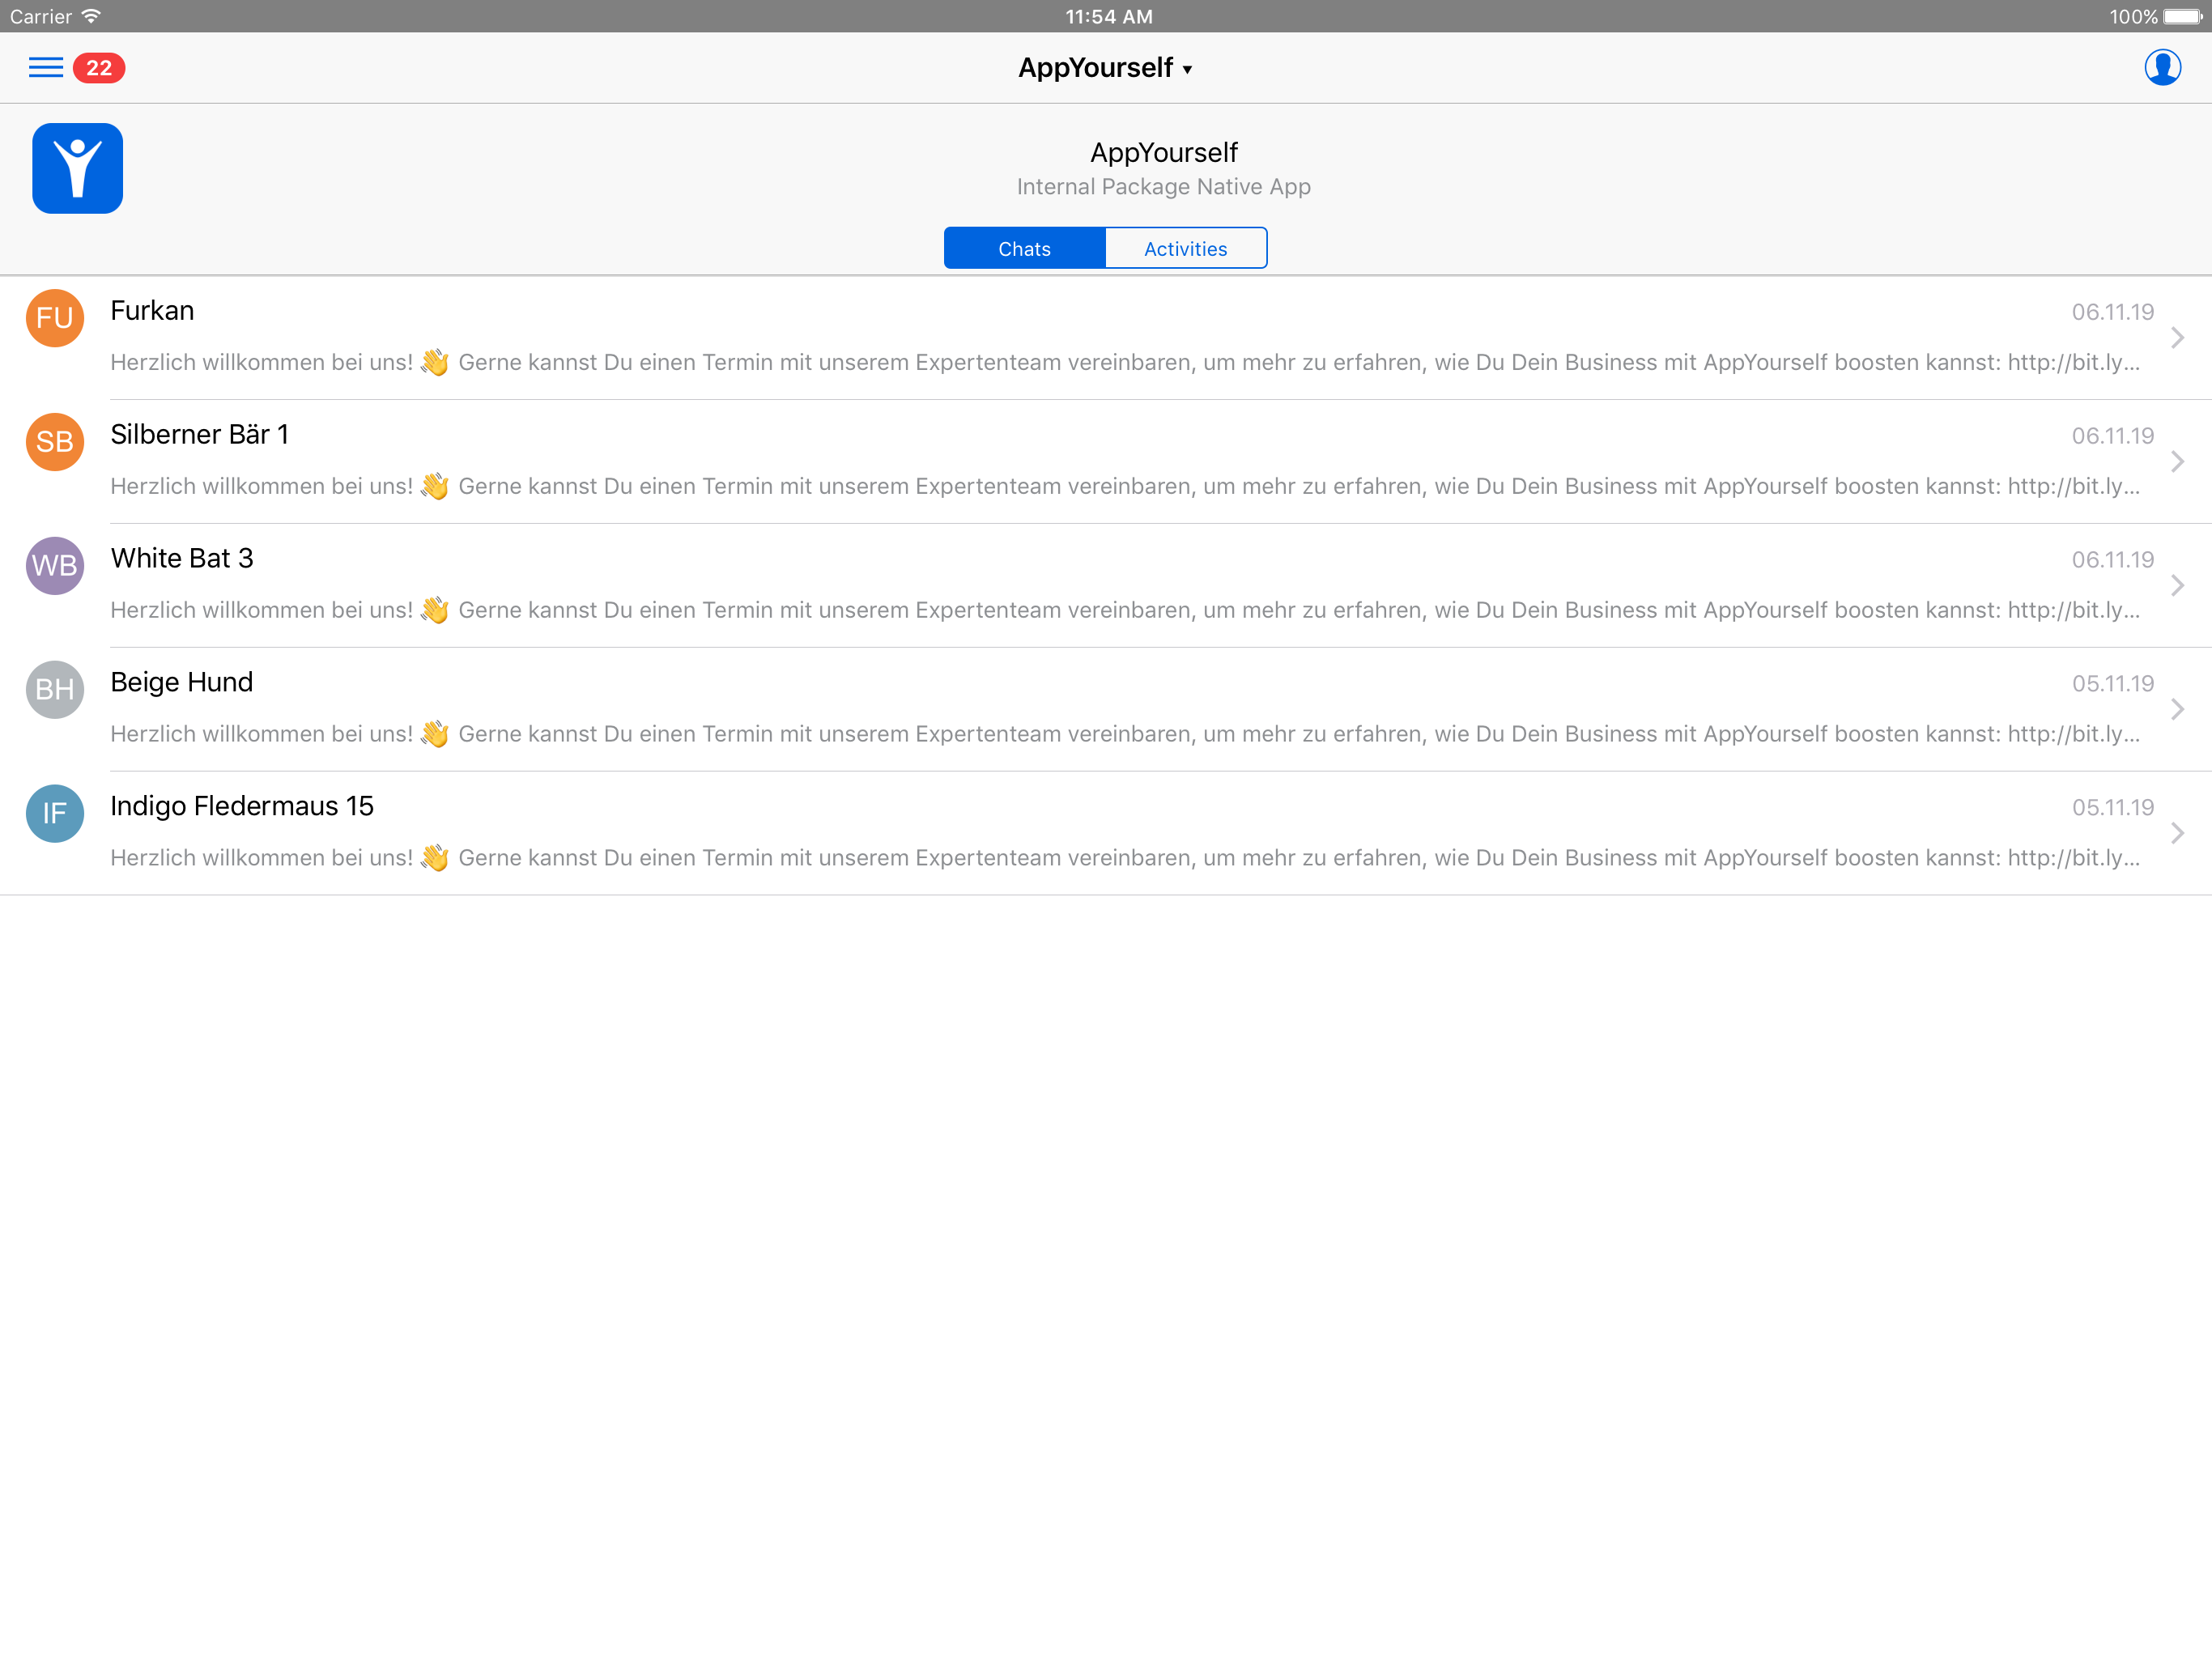This screenshot has height=1658, width=2212.
Task: Tap the chevron on Silberner Bär 1 row
Action: click(2177, 462)
